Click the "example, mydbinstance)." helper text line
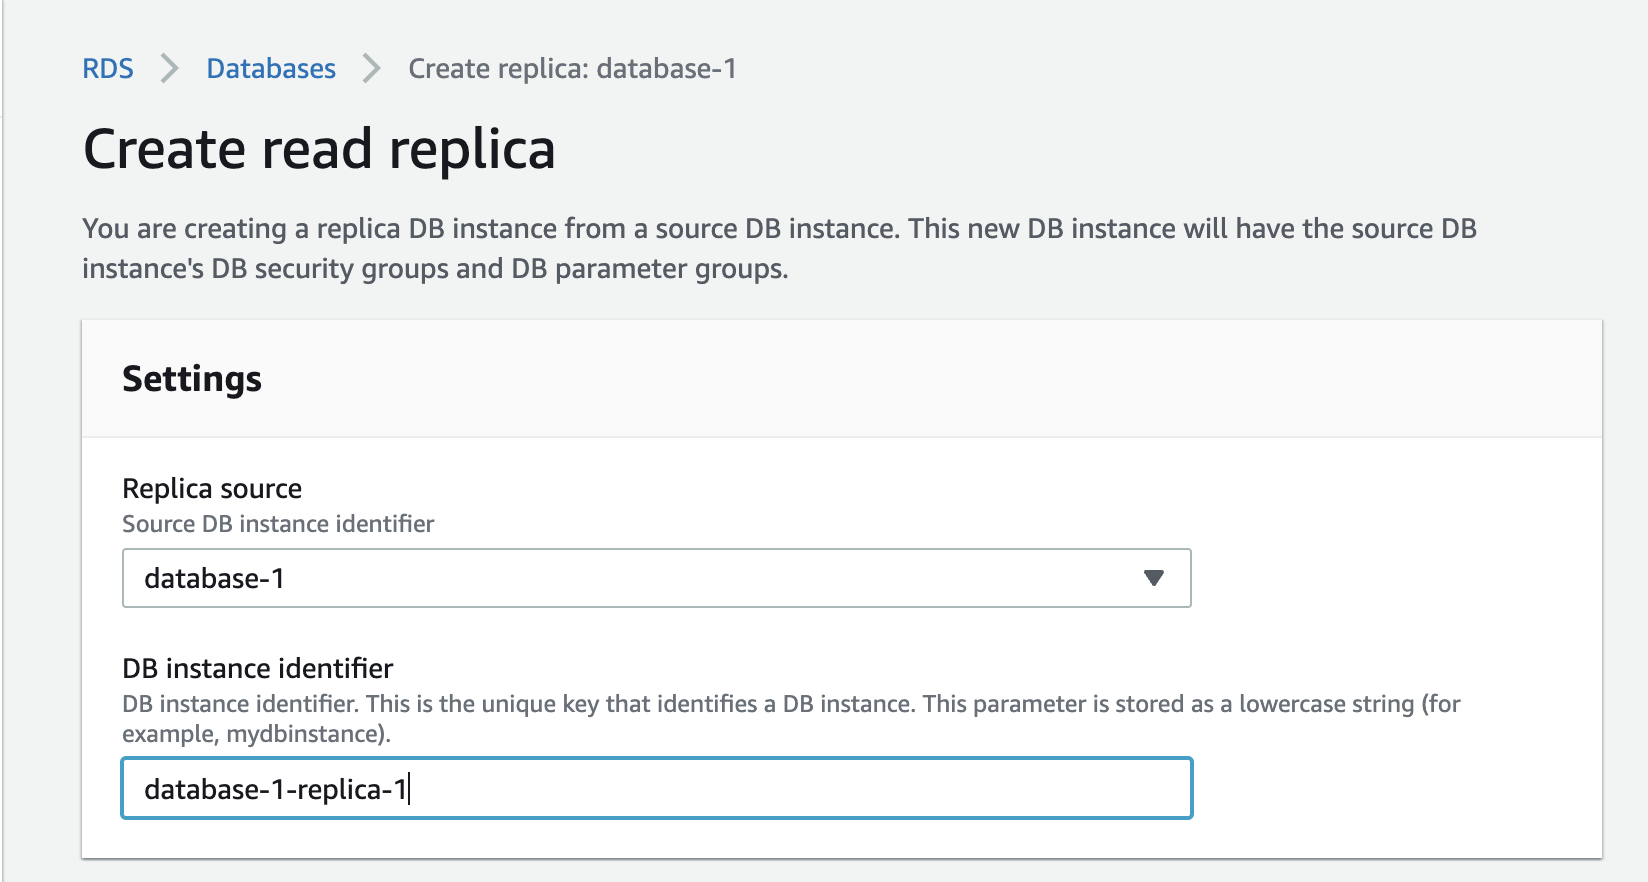Screen dimensions: 1648x882 [256, 734]
